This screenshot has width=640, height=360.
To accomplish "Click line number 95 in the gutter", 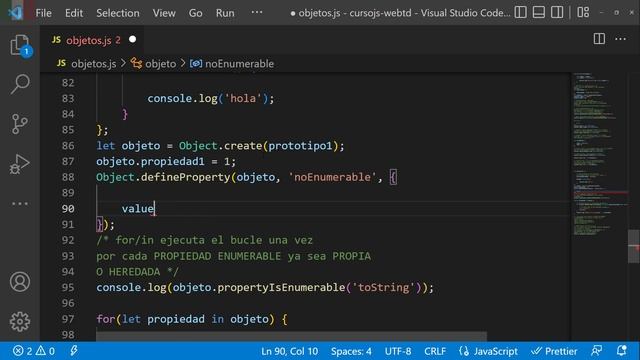I will click(x=68, y=287).
